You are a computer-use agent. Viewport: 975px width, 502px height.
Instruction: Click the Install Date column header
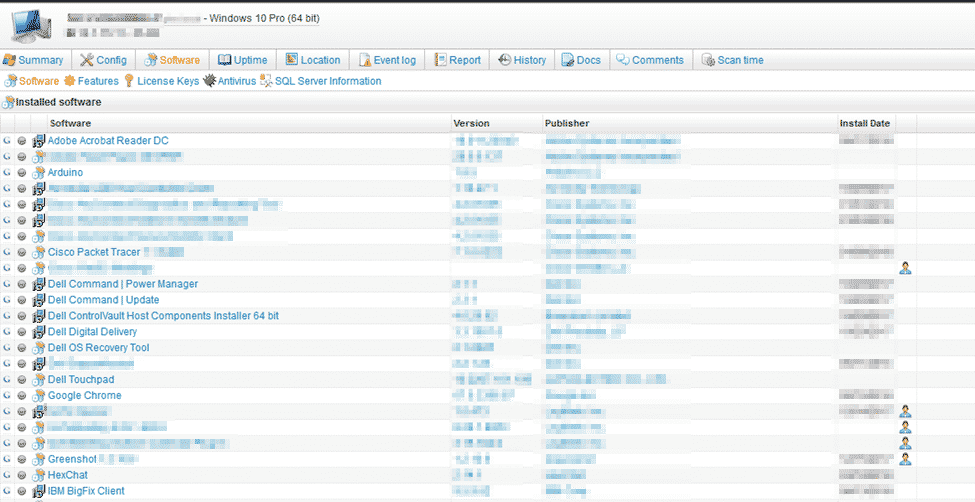pyautogui.click(x=865, y=123)
